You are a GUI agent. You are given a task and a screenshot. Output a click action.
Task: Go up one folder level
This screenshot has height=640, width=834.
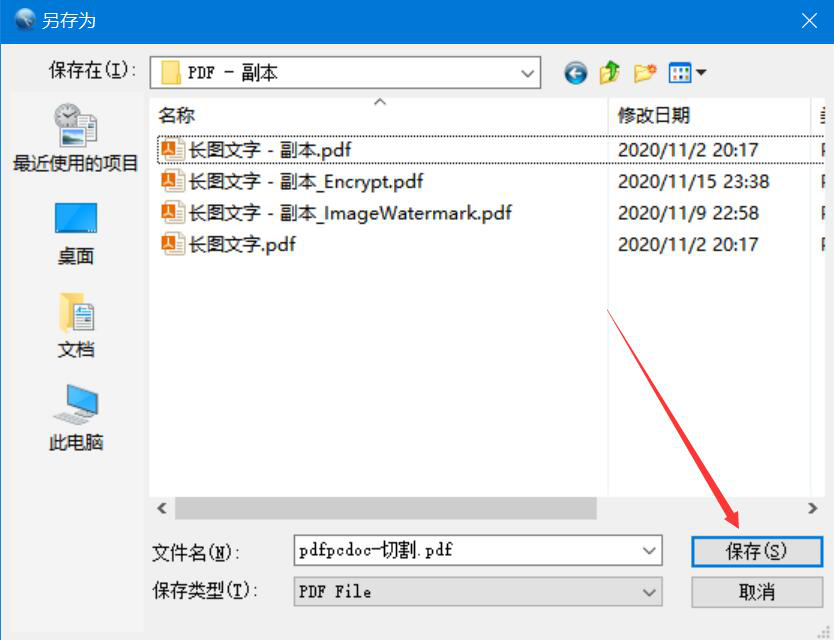[610, 72]
